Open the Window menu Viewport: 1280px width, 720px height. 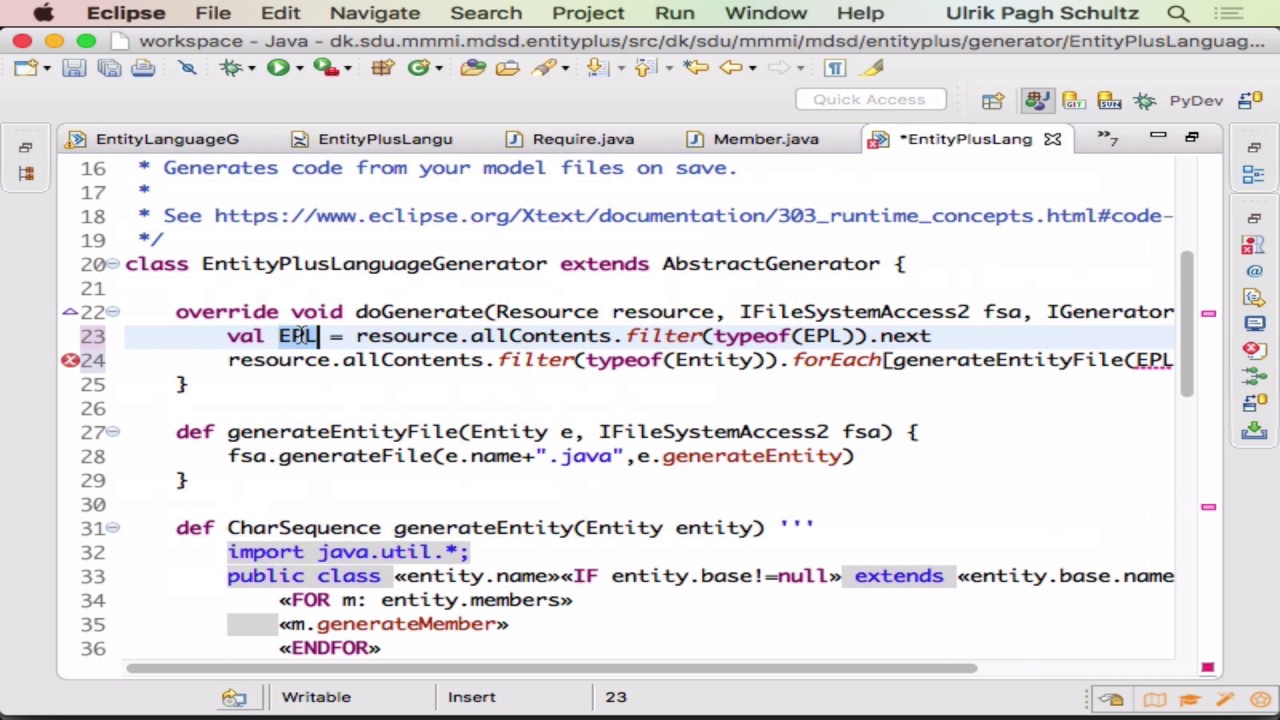coord(766,13)
